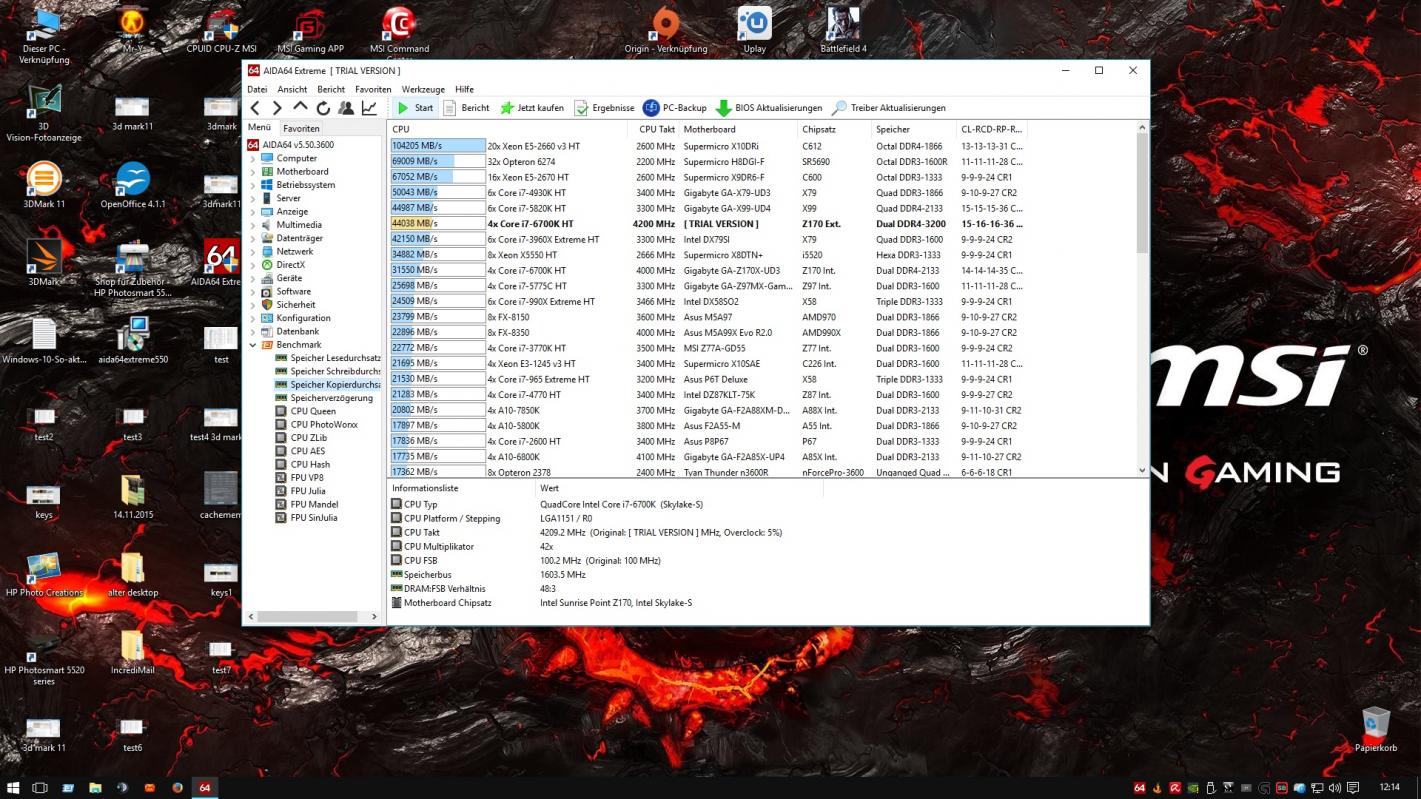The width and height of the screenshot is (1421, 799).
Task: Expand the Anzeige tree node
Action: (253, 212)
